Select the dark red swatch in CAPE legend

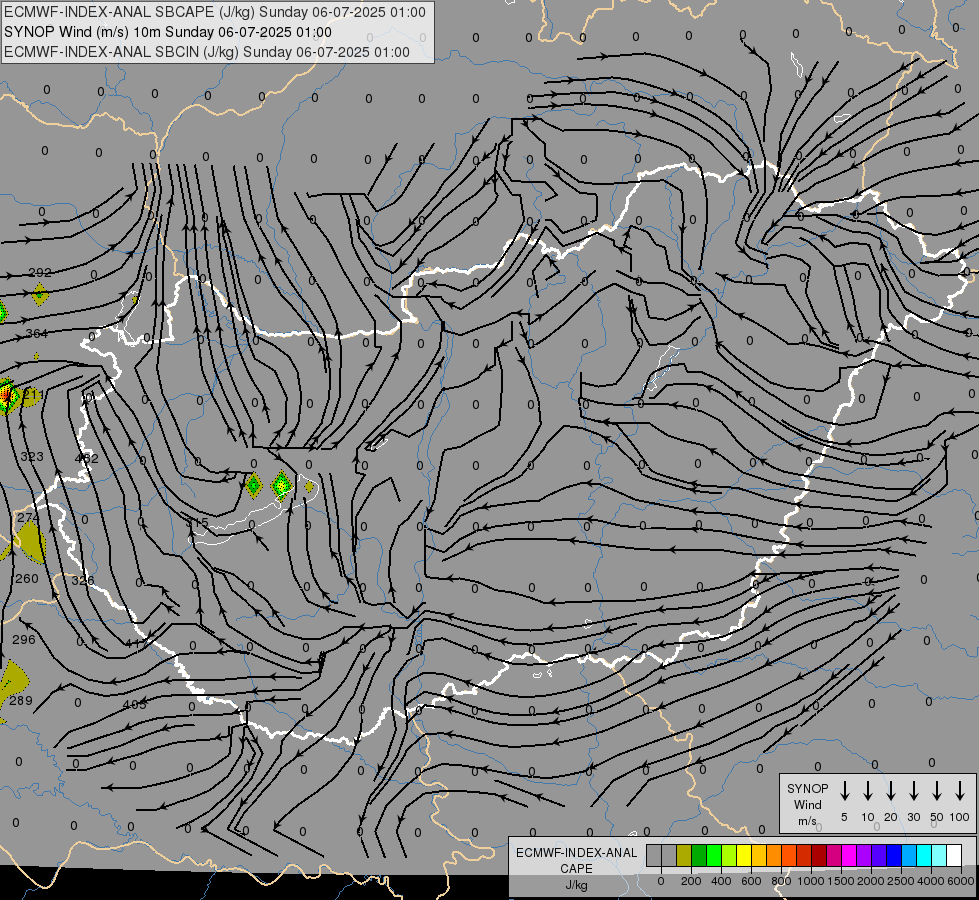[x=819, y=855]
